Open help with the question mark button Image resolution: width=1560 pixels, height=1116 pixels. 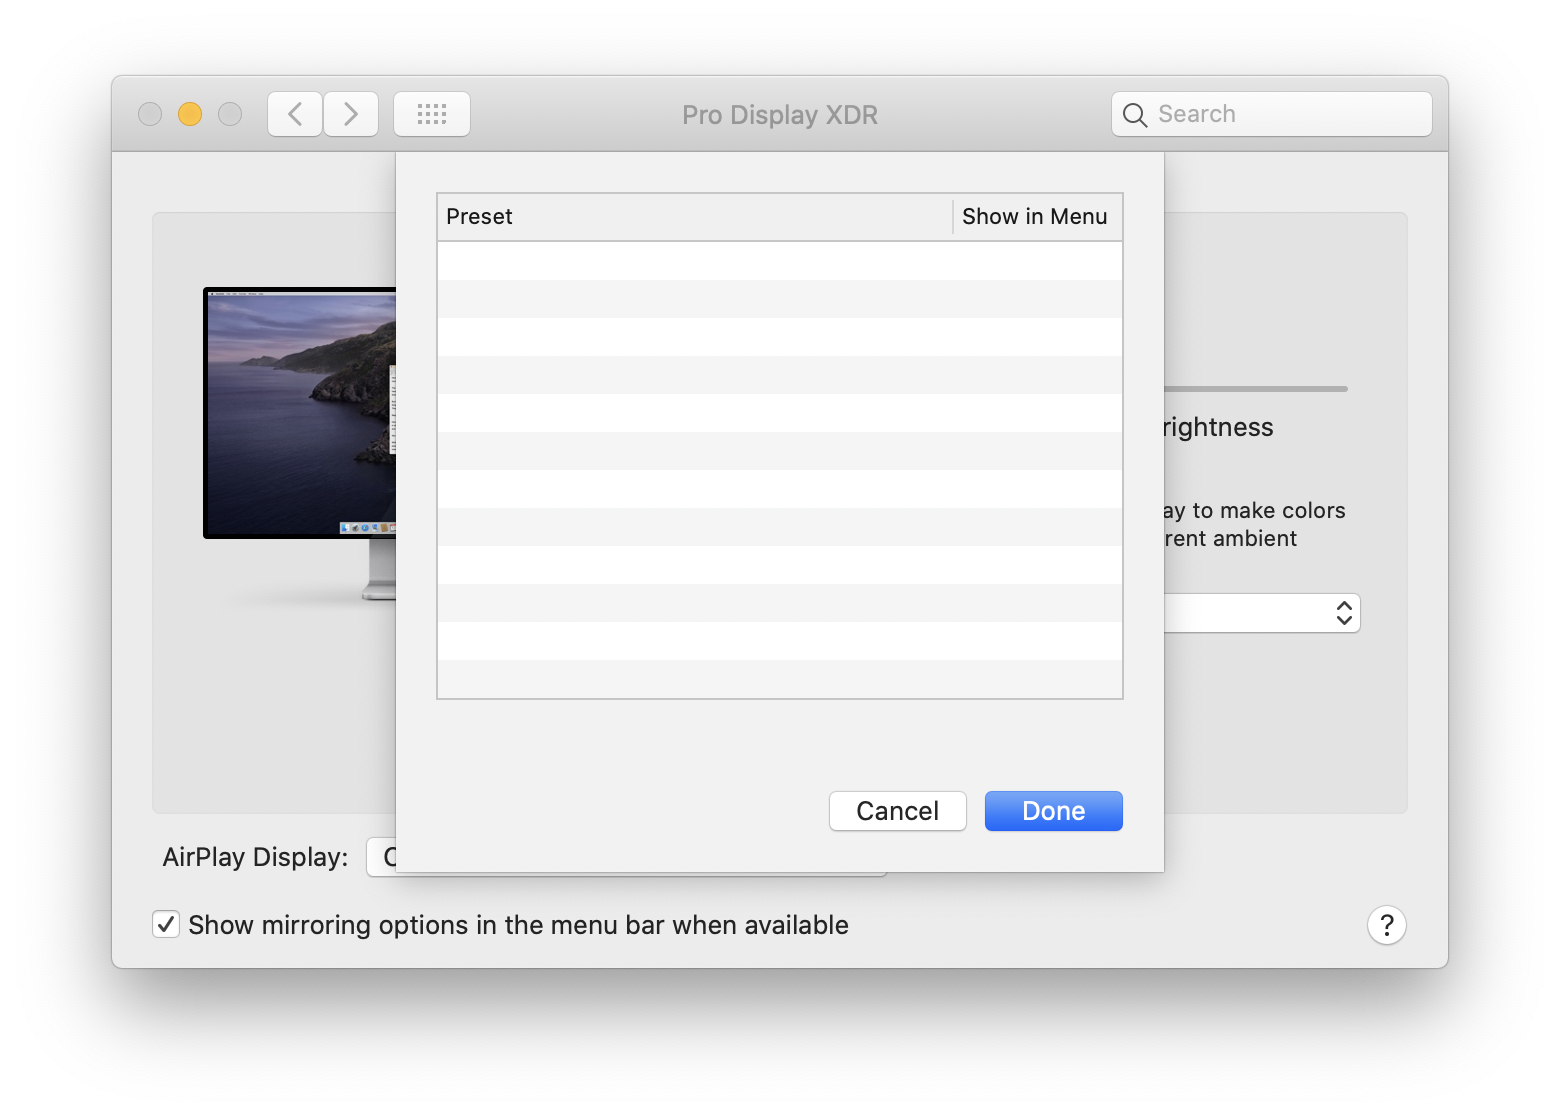[x=1387, y=925]
